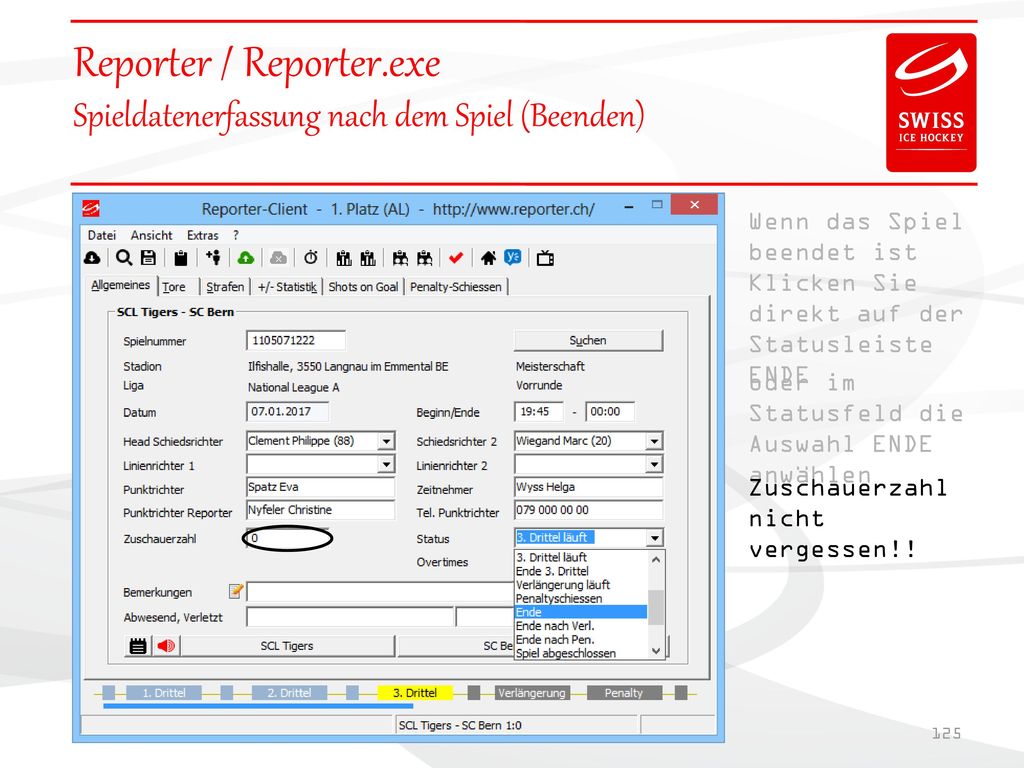Viewport: 1024px width, 768px height.
Task: Click the Status list scroll-down arrow
Action: [x=656, y=650]
